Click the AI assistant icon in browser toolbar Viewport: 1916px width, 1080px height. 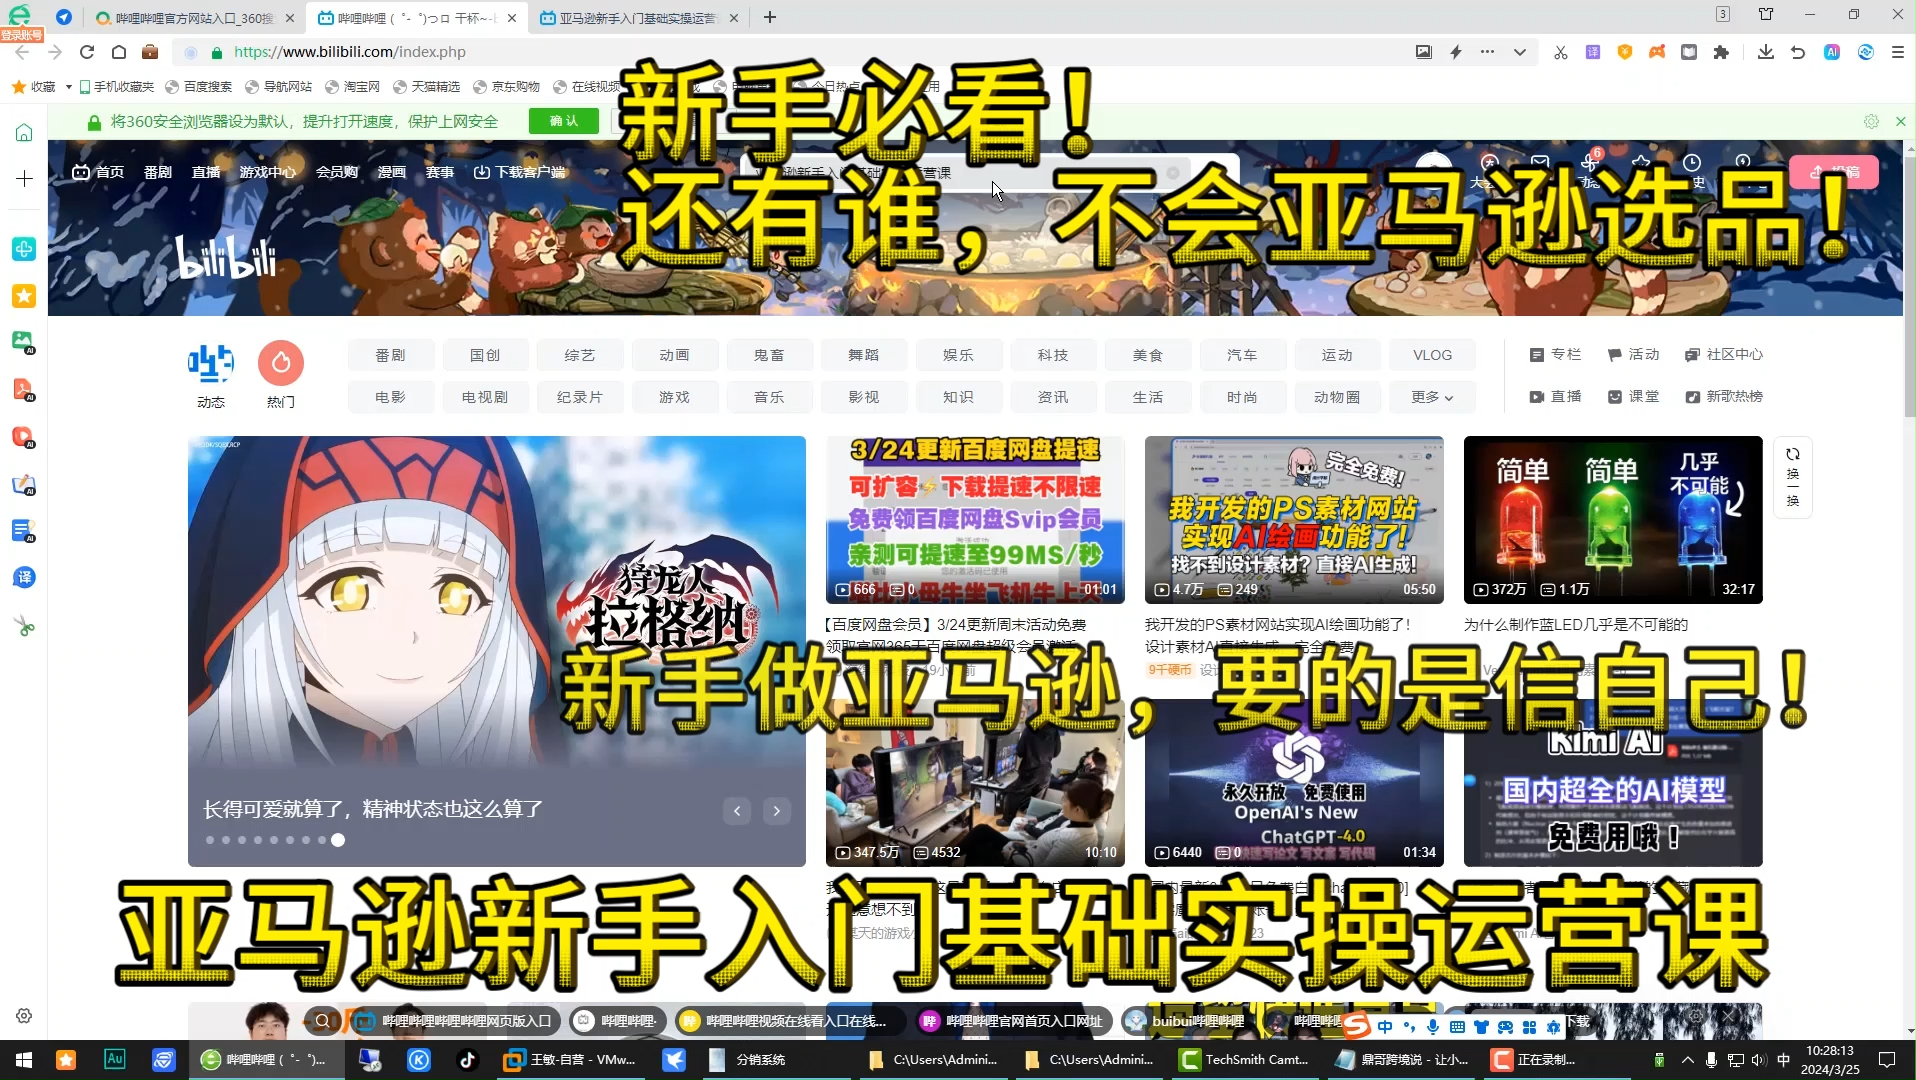click(1832, 52)
